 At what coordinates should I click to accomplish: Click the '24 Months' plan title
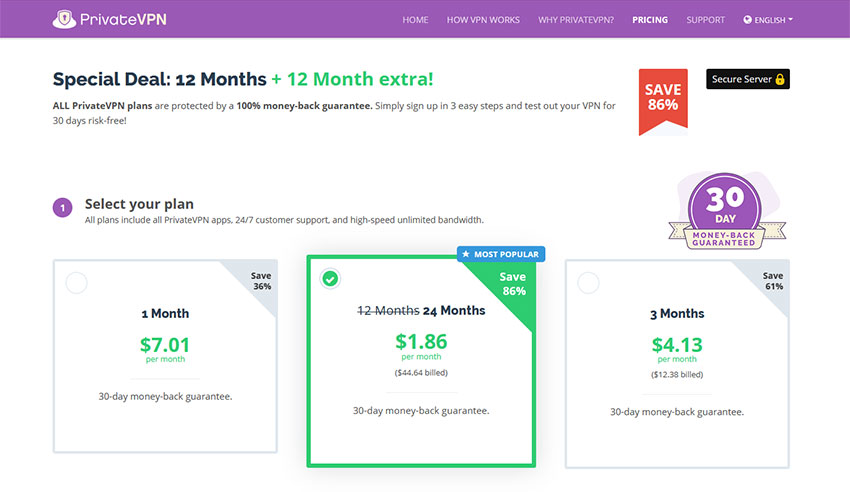[454, 310]
